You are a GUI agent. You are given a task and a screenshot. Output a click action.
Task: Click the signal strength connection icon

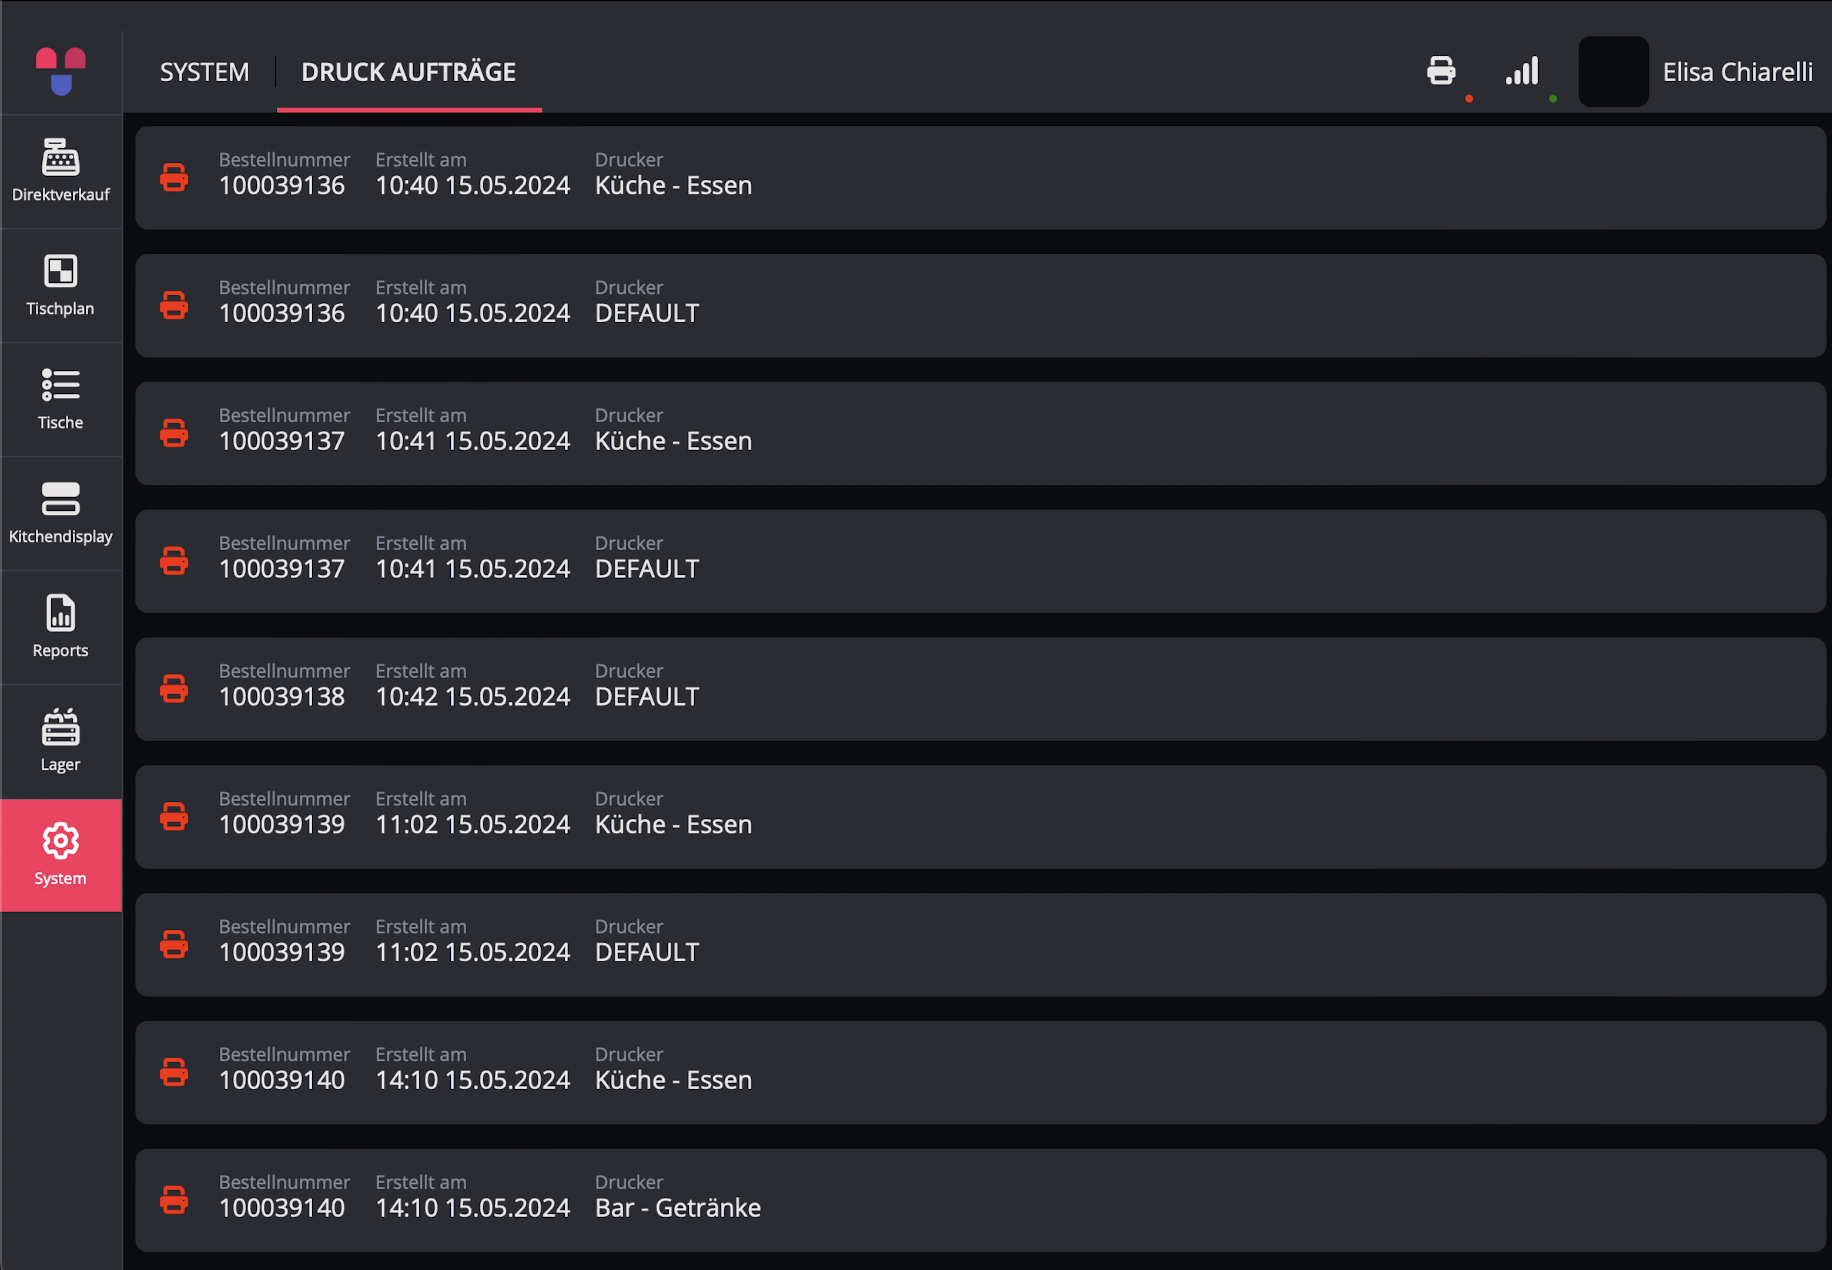[1522, 71]
